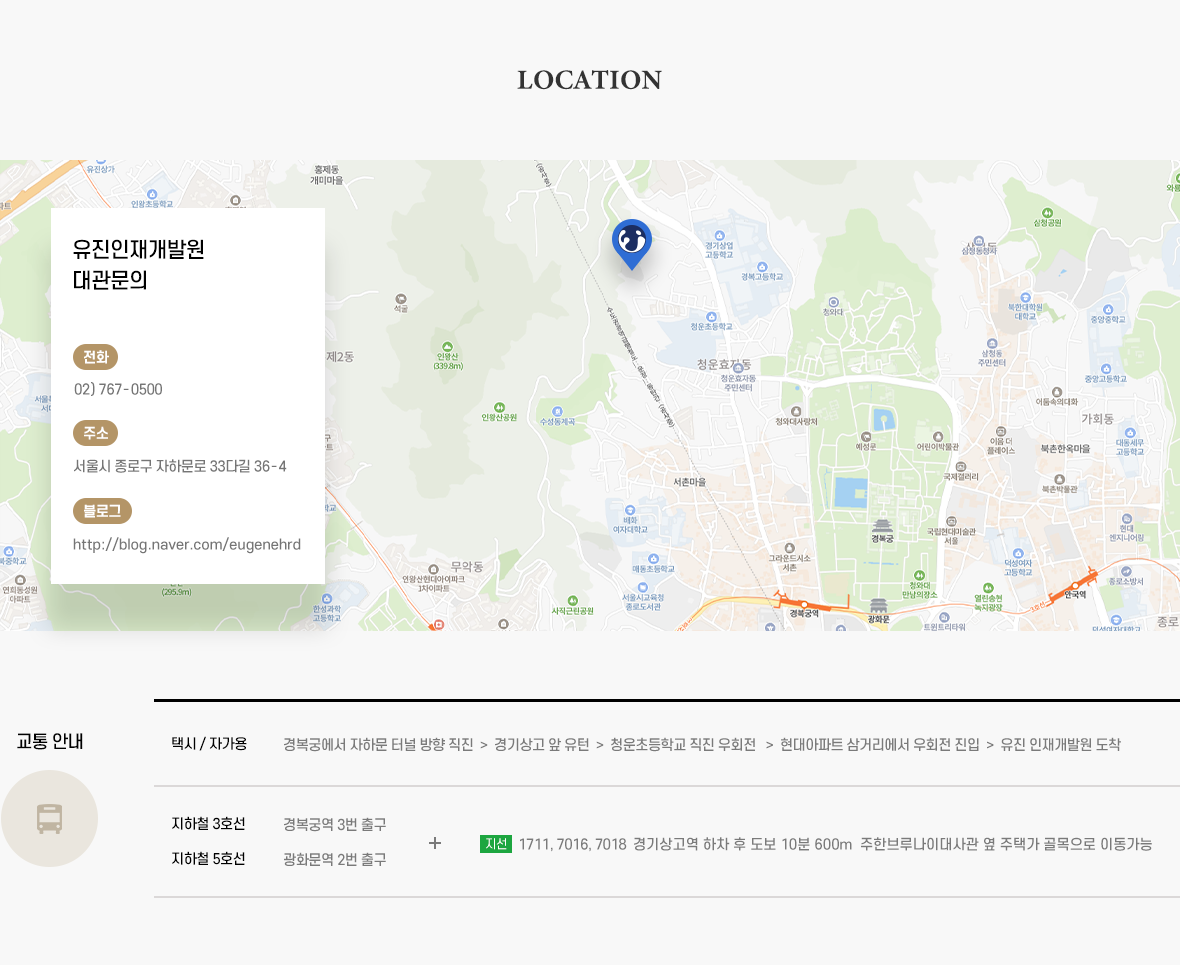Click the 청와대 marker icon on the map

click(833, 302)
